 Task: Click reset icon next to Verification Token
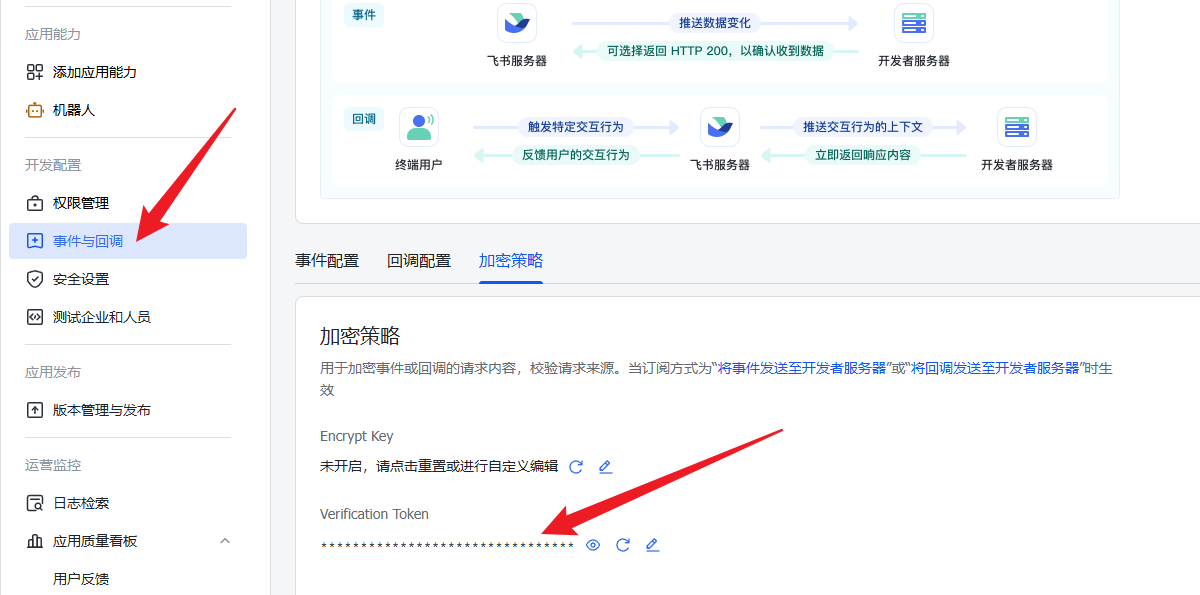click(x=623, y=545)
